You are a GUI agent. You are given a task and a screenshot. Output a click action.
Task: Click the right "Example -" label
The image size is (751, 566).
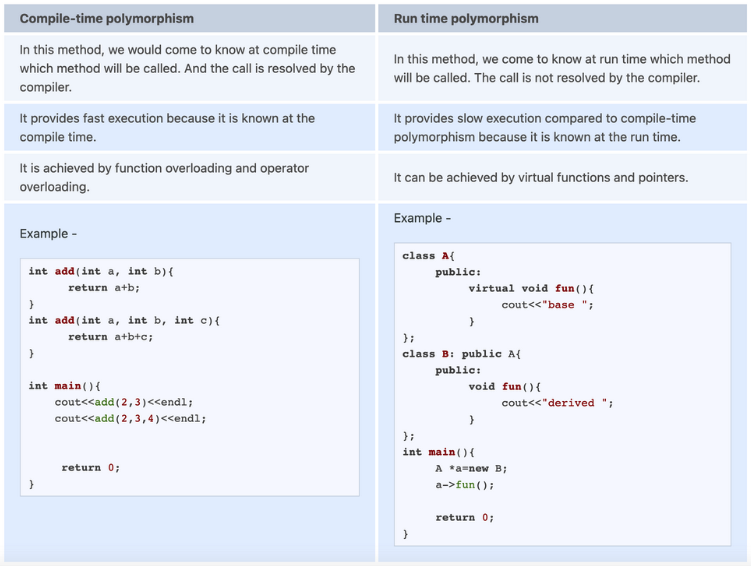(x=422, y=218)
